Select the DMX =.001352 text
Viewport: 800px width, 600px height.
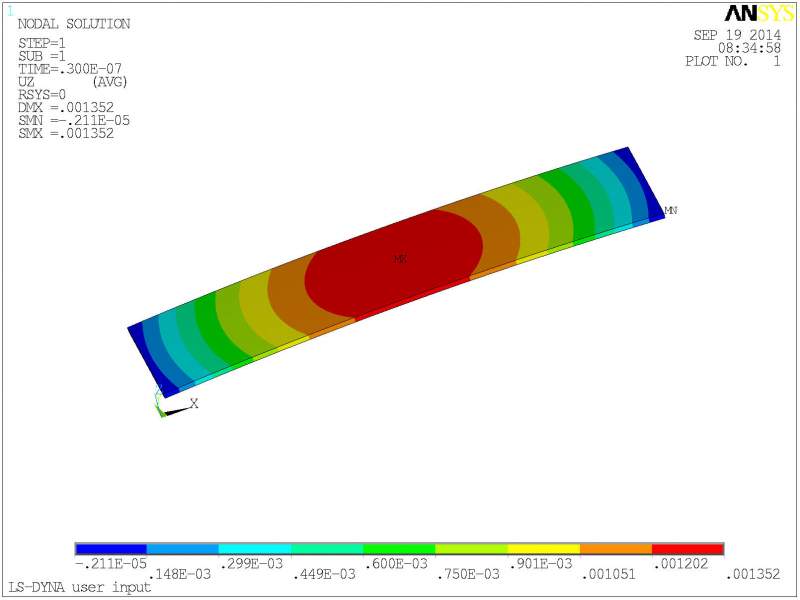tap(66, 108)
